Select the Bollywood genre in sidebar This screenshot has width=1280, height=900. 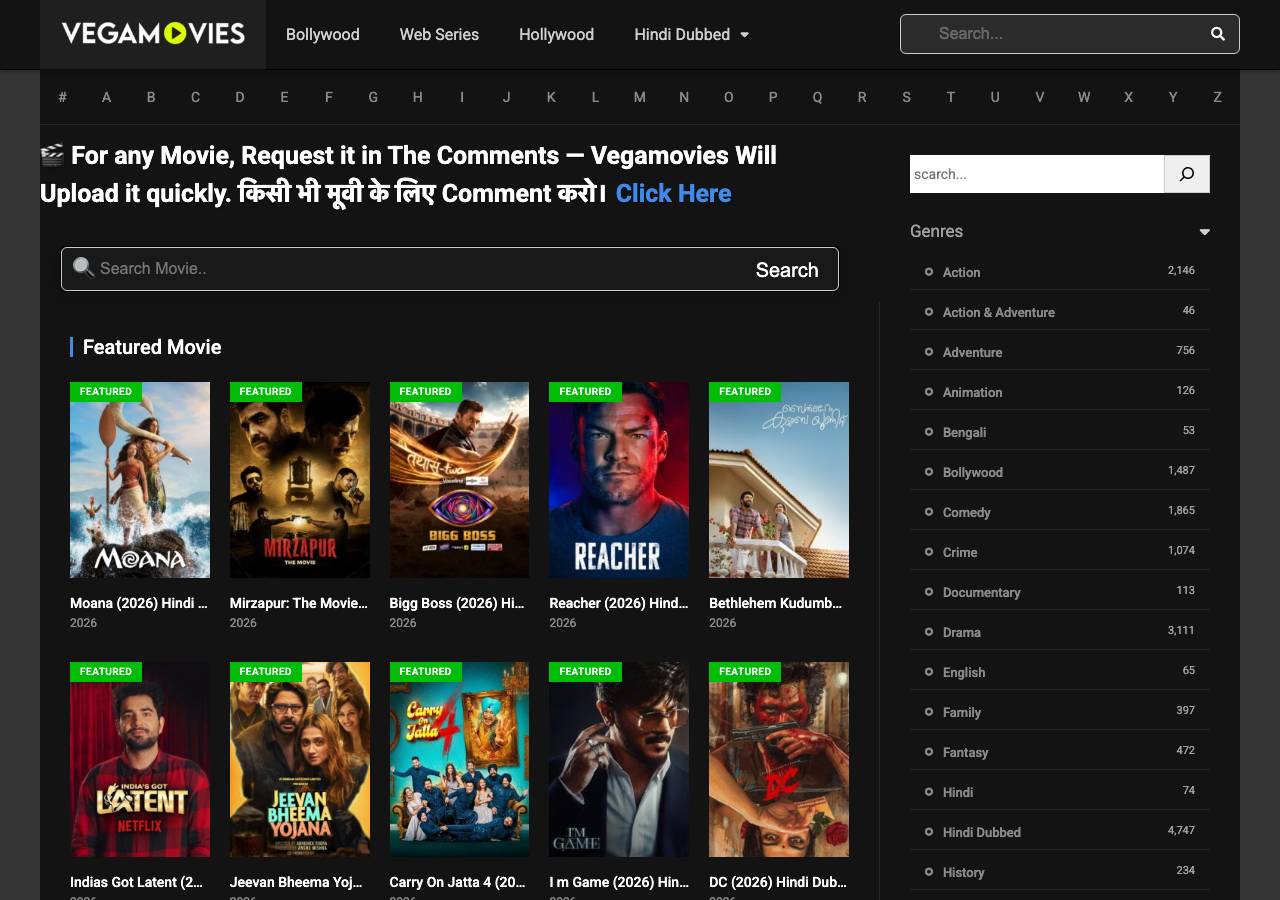(972, 472)
